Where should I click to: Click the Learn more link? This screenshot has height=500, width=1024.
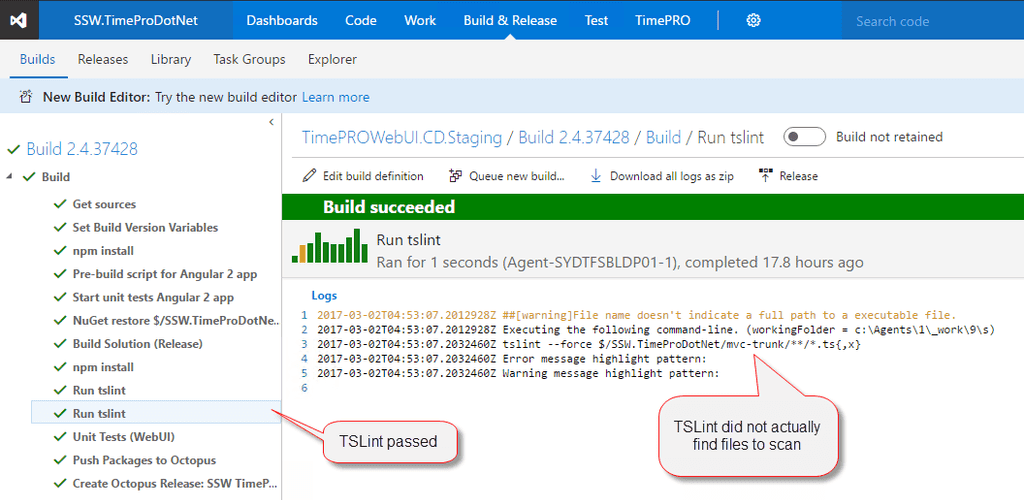click(x=335, y=97)
